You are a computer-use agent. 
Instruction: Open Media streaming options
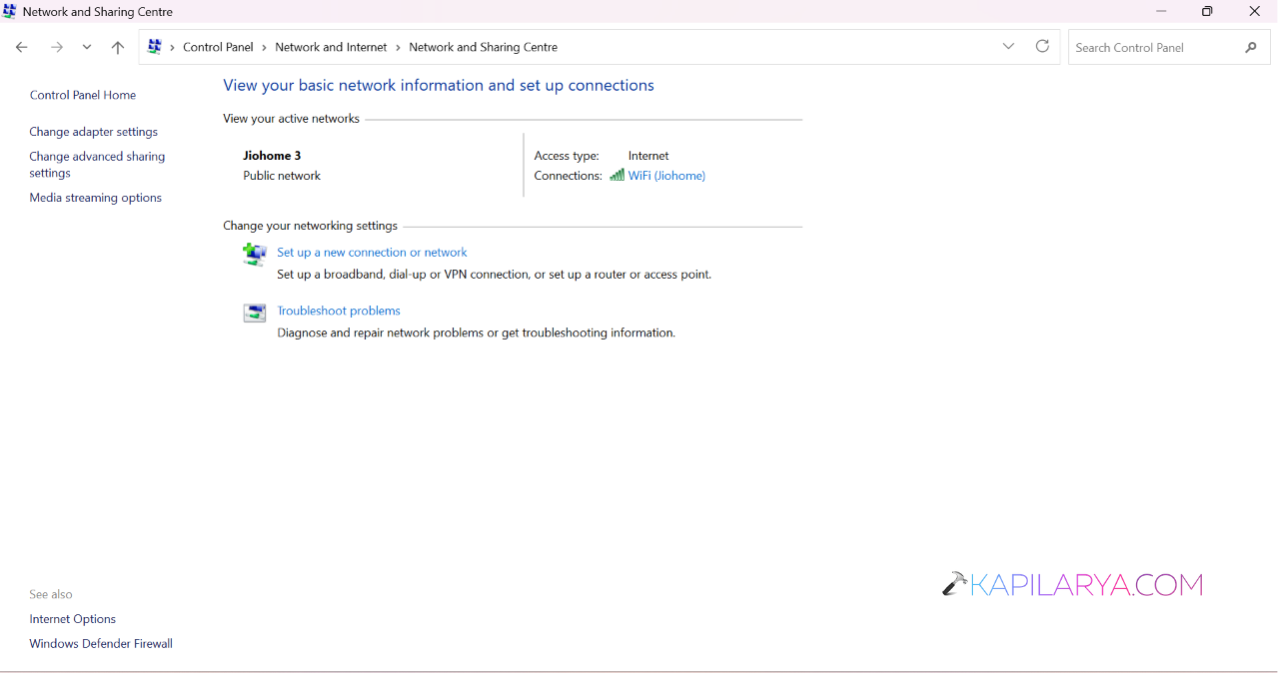coord(96,198)
